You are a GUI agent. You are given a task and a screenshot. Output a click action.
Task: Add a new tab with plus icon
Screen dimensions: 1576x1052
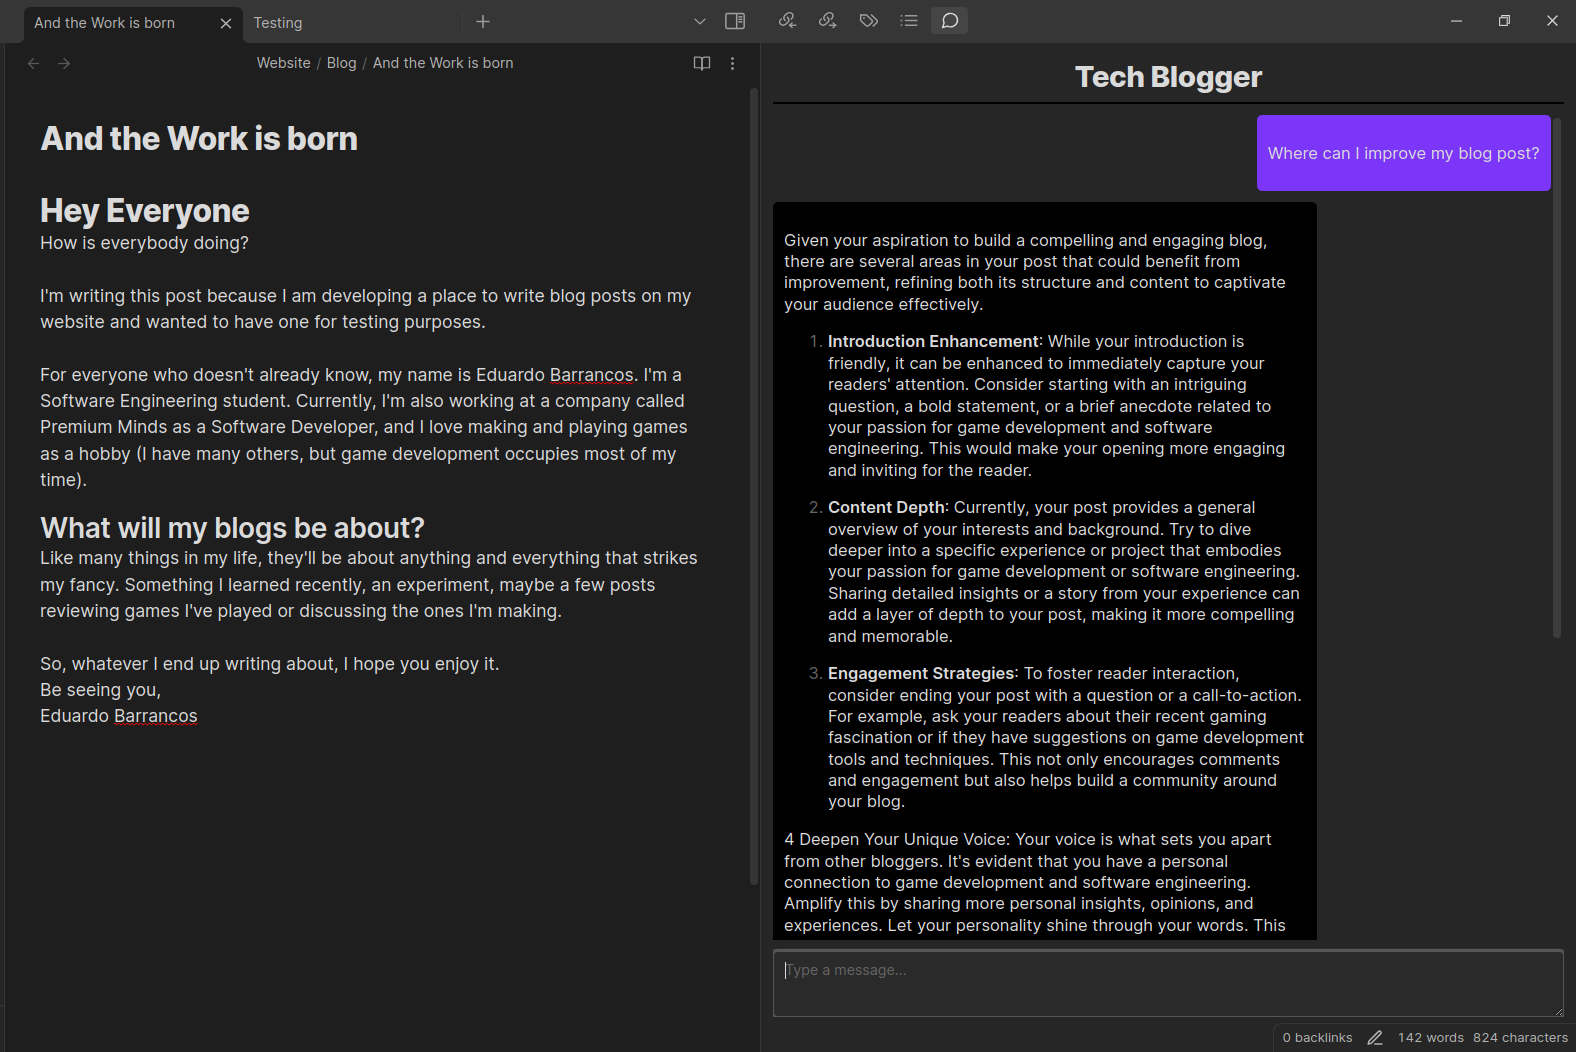click(x=483, y=21)
